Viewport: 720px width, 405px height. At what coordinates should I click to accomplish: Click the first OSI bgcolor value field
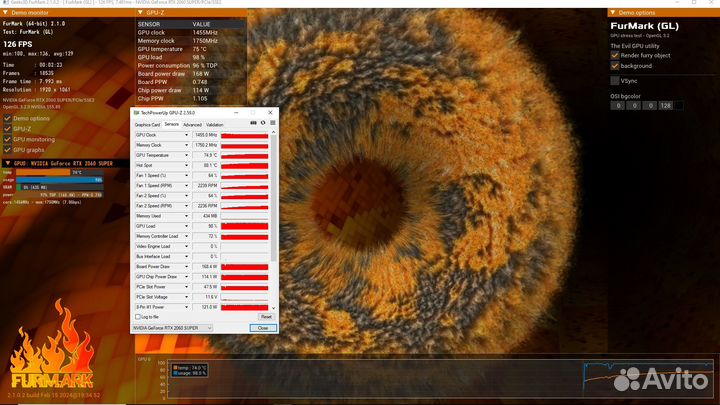[x=618, y=106]
